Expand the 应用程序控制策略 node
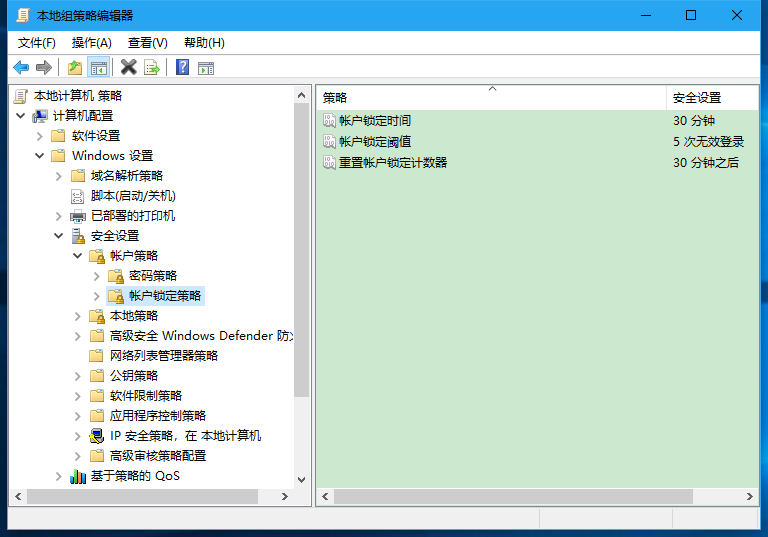768x537 pixels. point(77,416)
